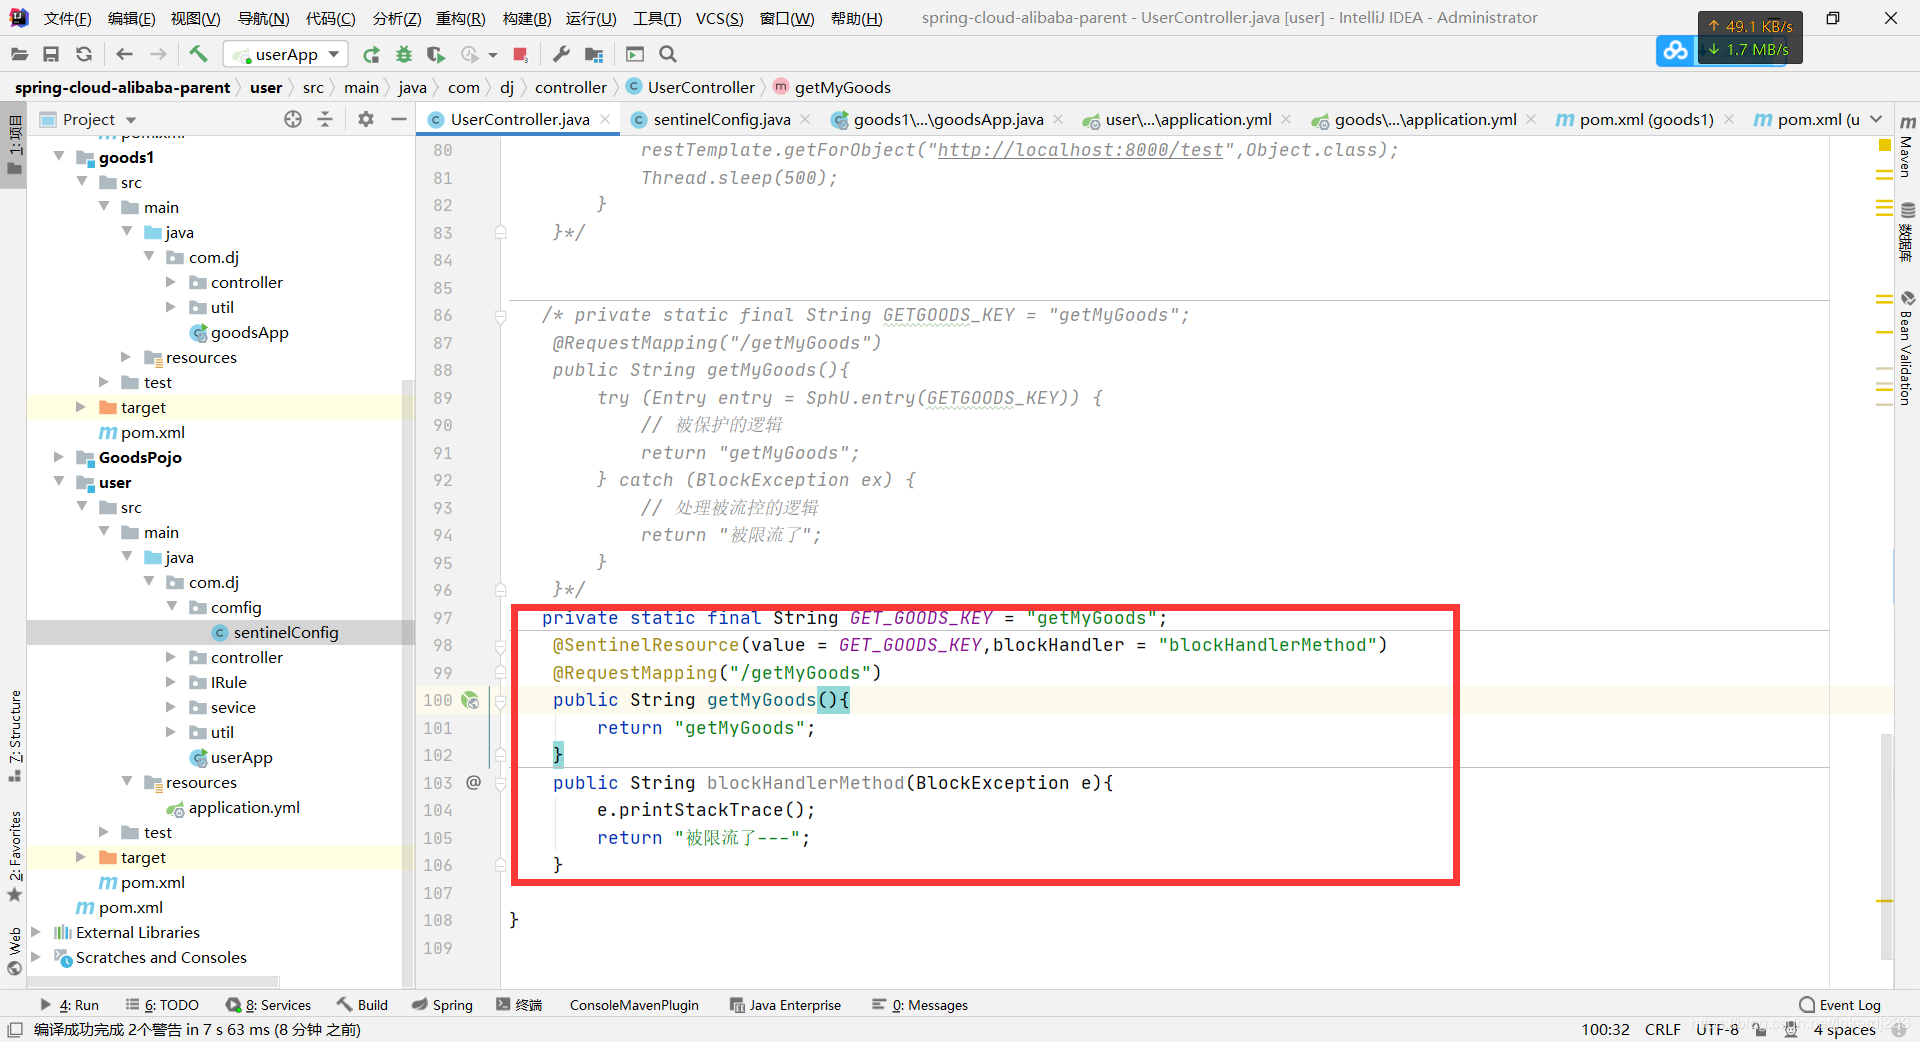Click the Run userApp icon
Screen dimensions: 1920x1042
[371, 54]
